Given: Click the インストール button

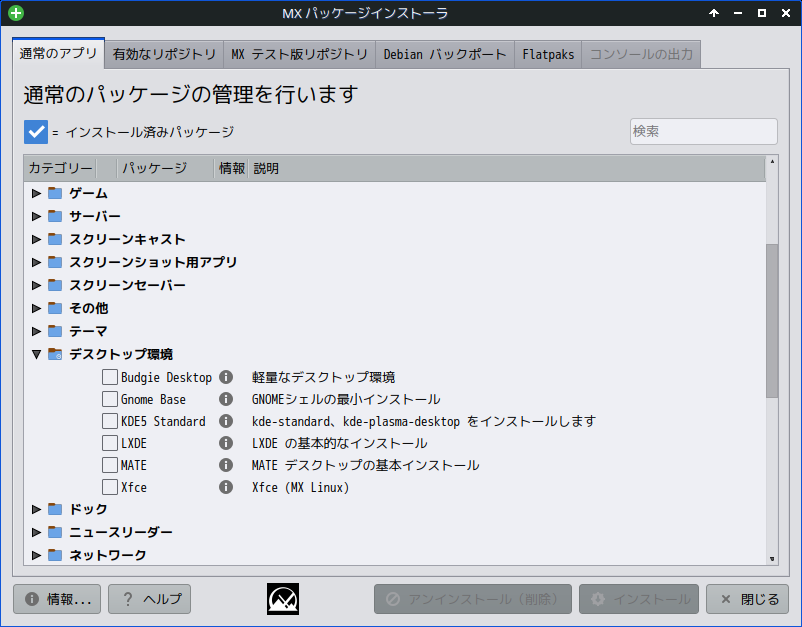Looking at the screenshot, I should (639, 599).
